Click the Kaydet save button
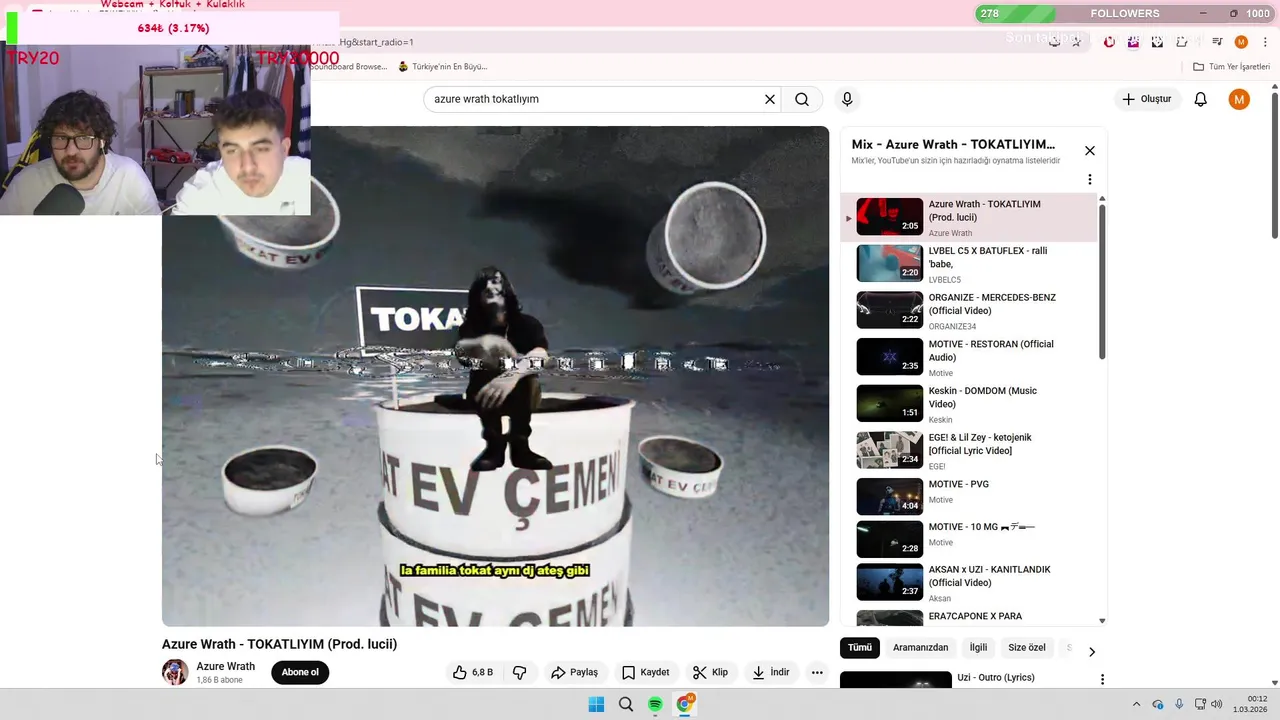Screen dimensions: 1280x720 (x=645, y=672)
